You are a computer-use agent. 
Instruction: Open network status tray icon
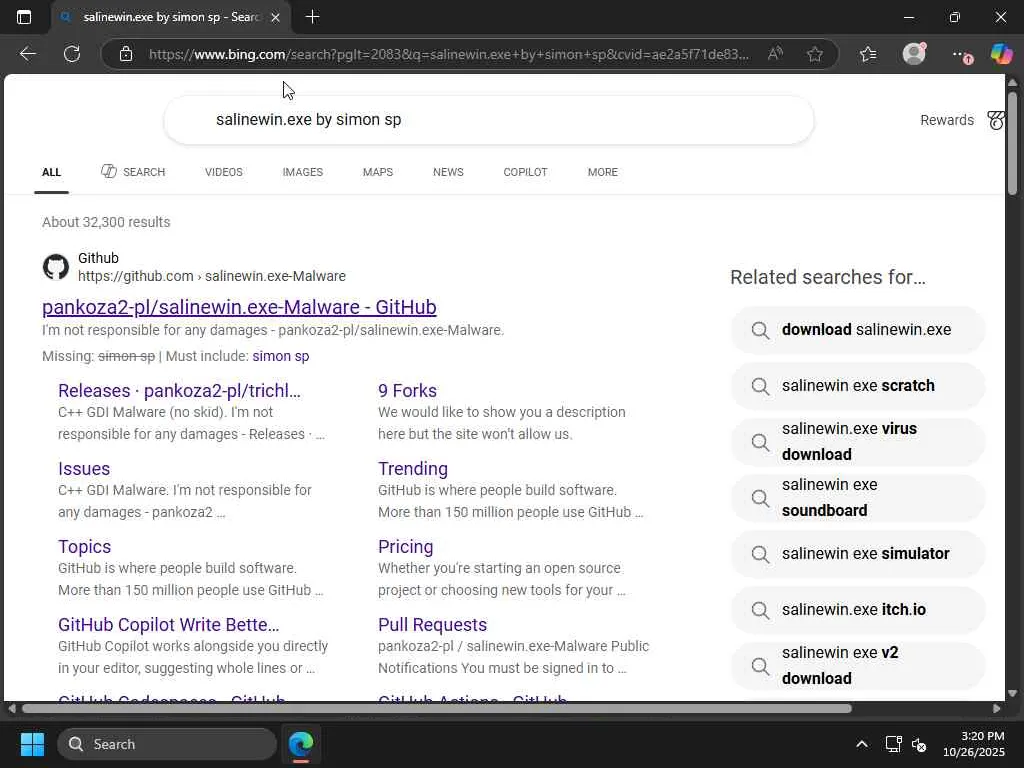click(x=893, y=744)
